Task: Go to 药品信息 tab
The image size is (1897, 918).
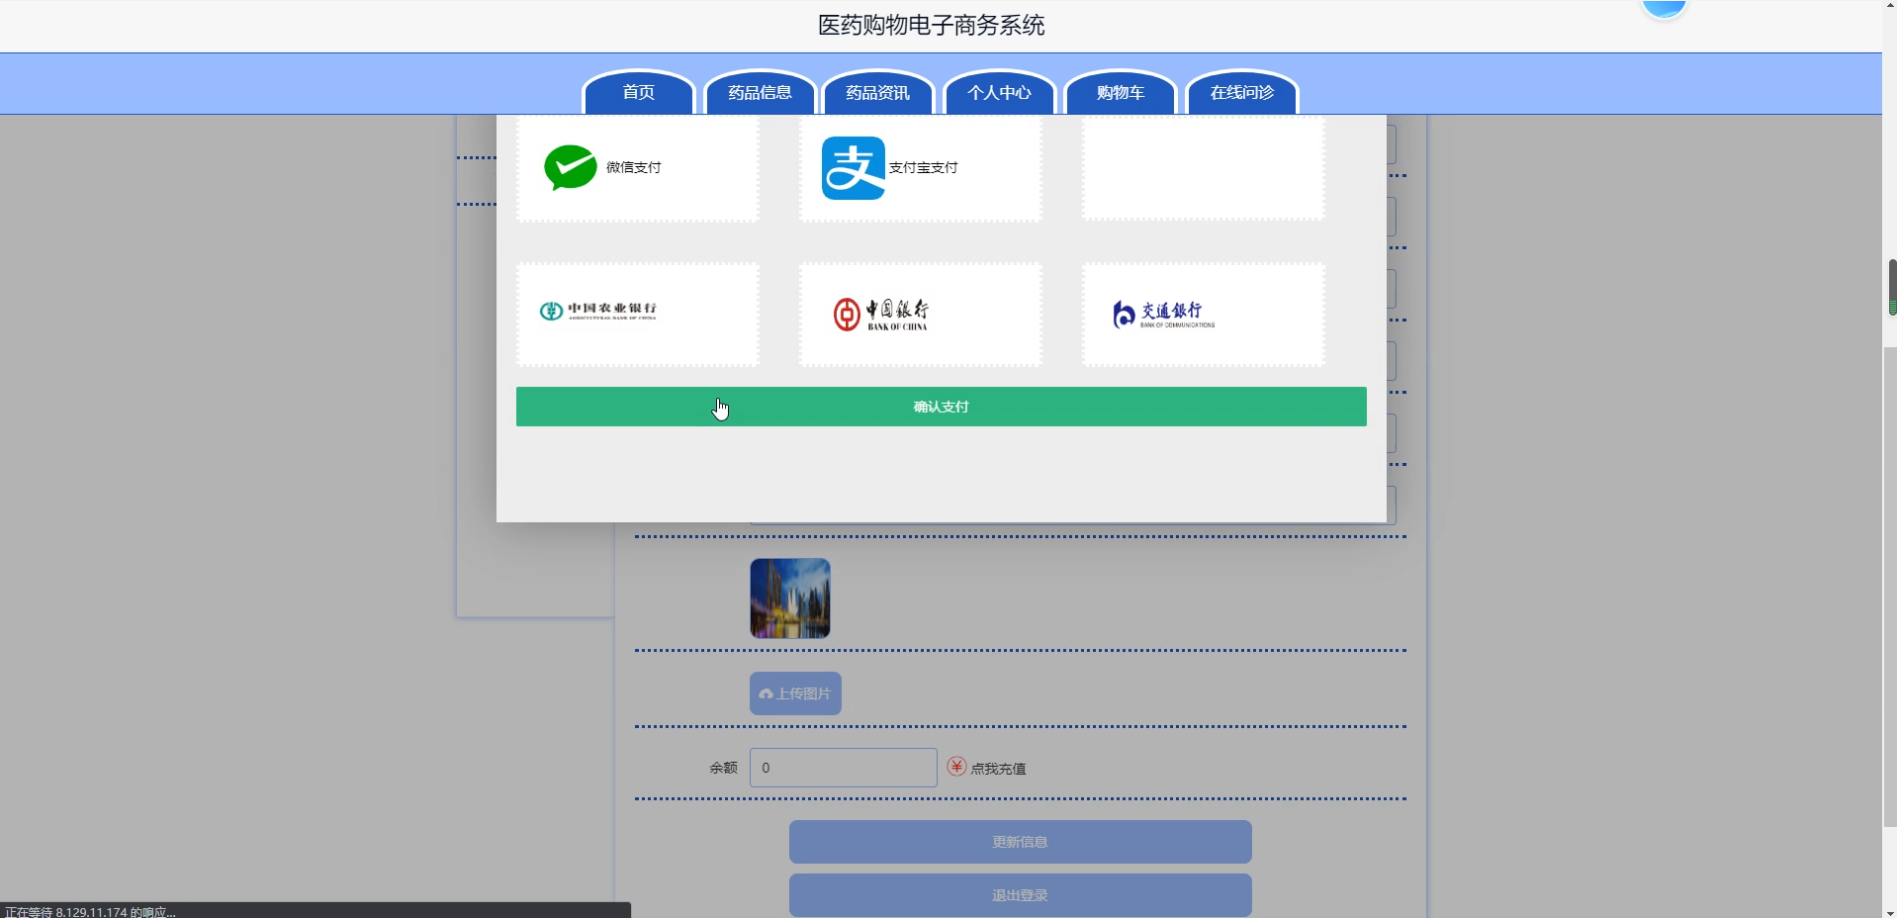Action: 759,92
